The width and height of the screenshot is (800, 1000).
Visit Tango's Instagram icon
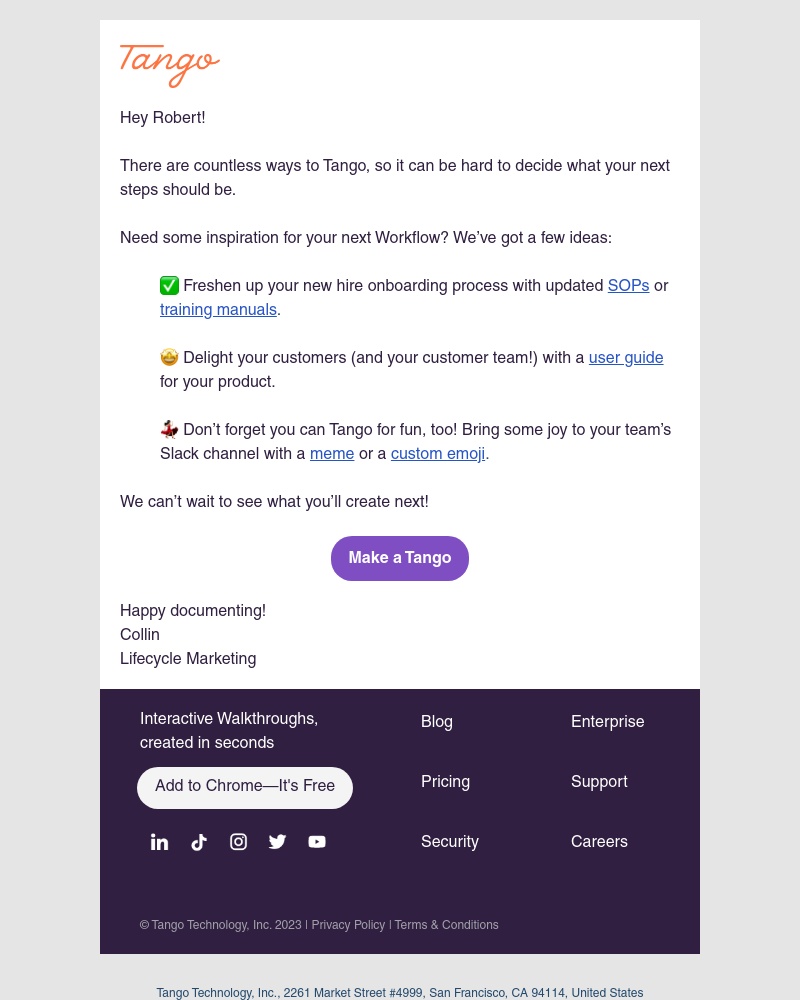(x=238, y=842)
